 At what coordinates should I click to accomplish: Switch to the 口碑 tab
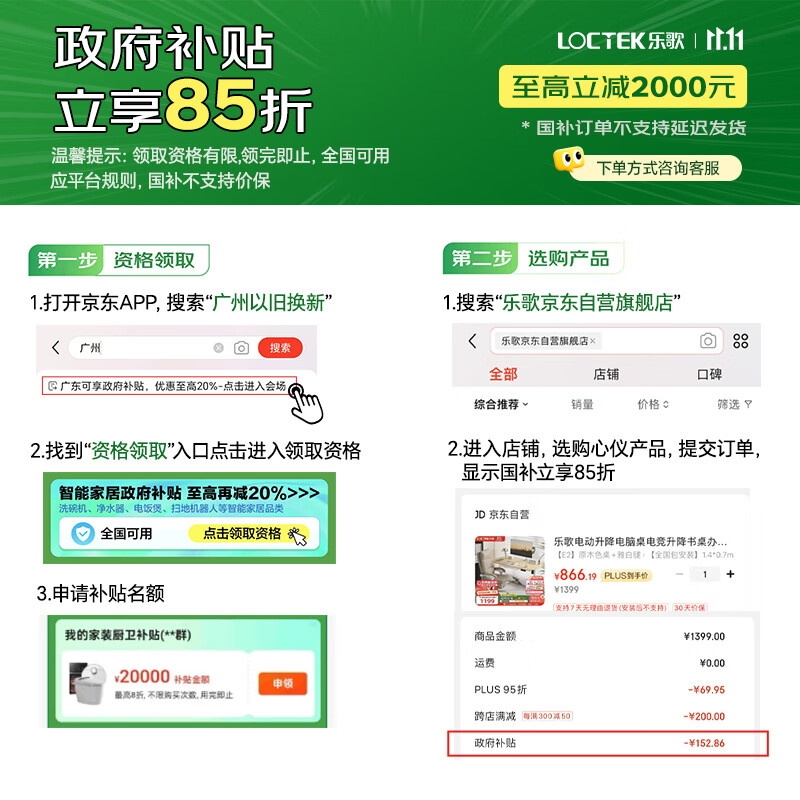pos(709,374)
